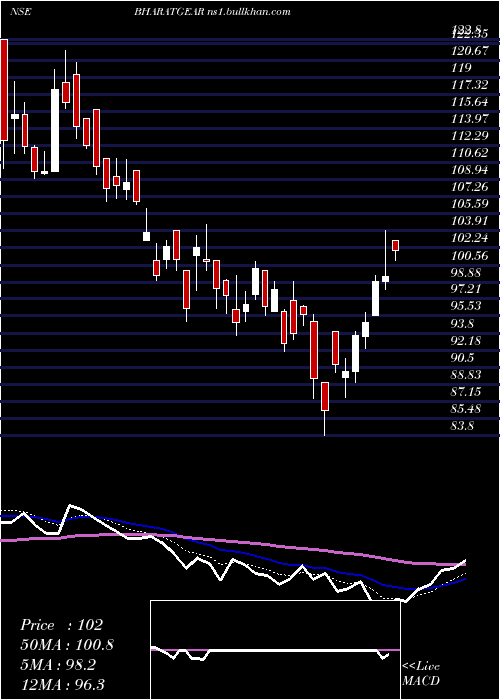The height and width of the screenshot is (700, 500).
Task: Click the 12MA : 96.3 readout
Action: pos(63,684)
